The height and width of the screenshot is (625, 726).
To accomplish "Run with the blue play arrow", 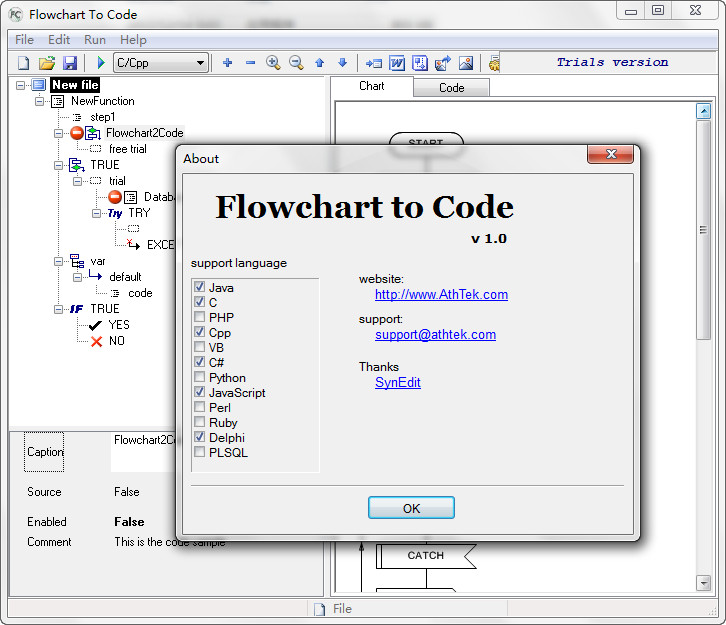I will pyautogui.click(x=101, y=62).
